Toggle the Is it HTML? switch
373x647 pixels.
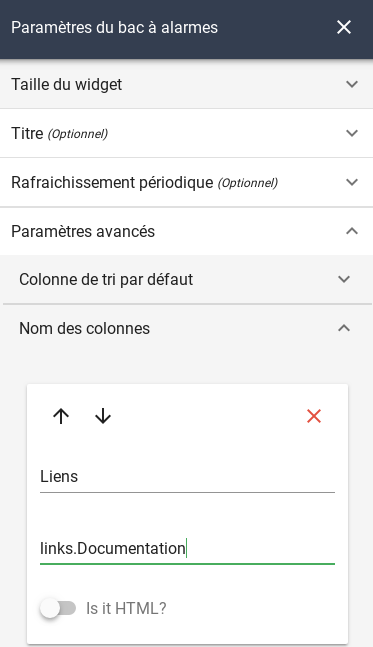[x=58, y=609]
